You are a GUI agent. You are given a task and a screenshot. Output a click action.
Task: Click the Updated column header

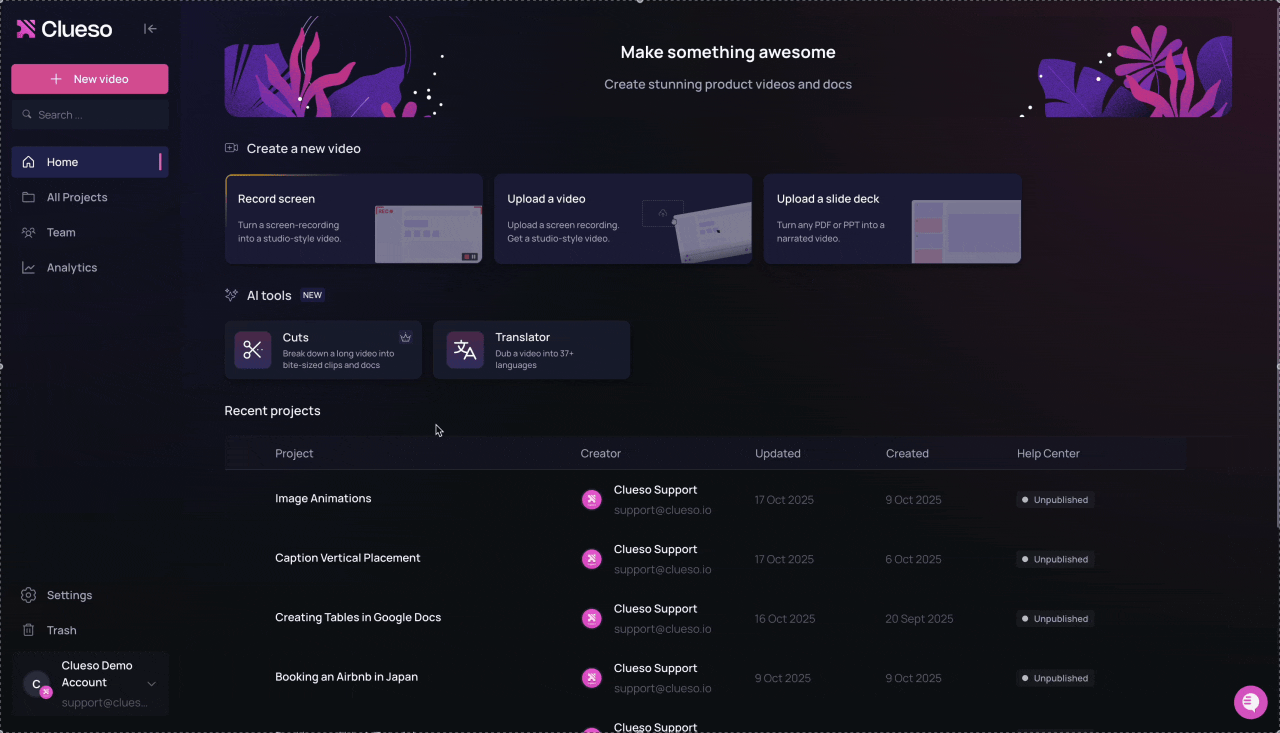point(778,454)
